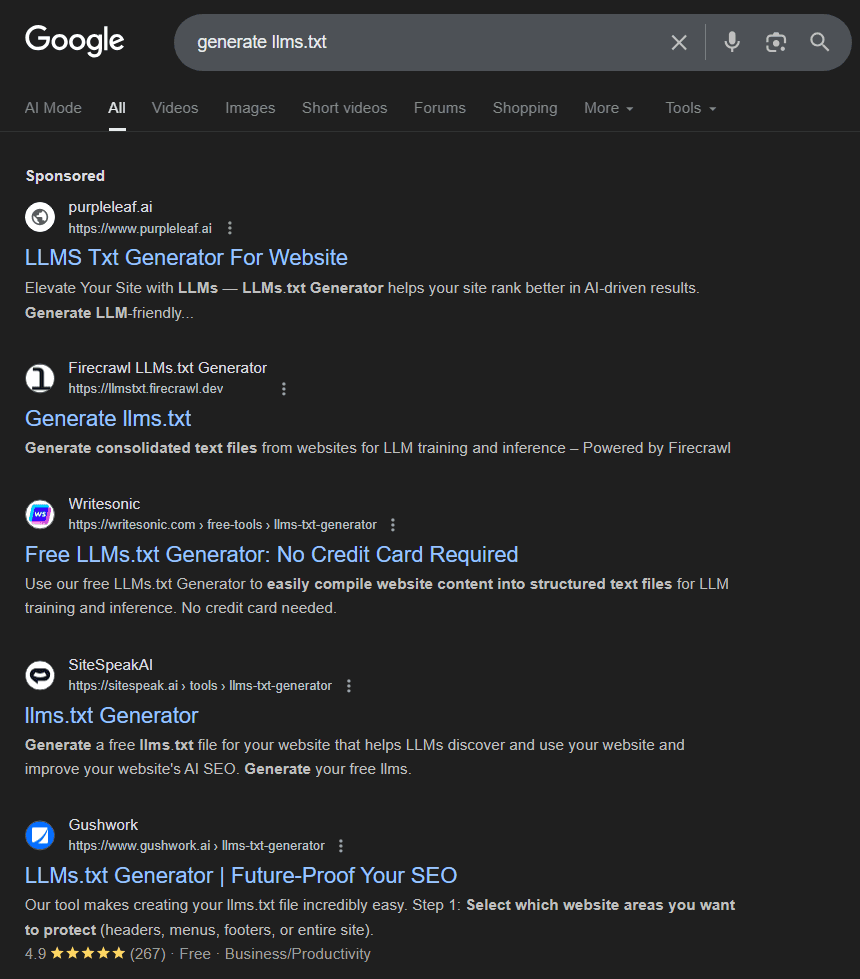Viewport: 860px width, 979px height.
Task: Click the Writesonic site favicon
Action: coord(40,515)
